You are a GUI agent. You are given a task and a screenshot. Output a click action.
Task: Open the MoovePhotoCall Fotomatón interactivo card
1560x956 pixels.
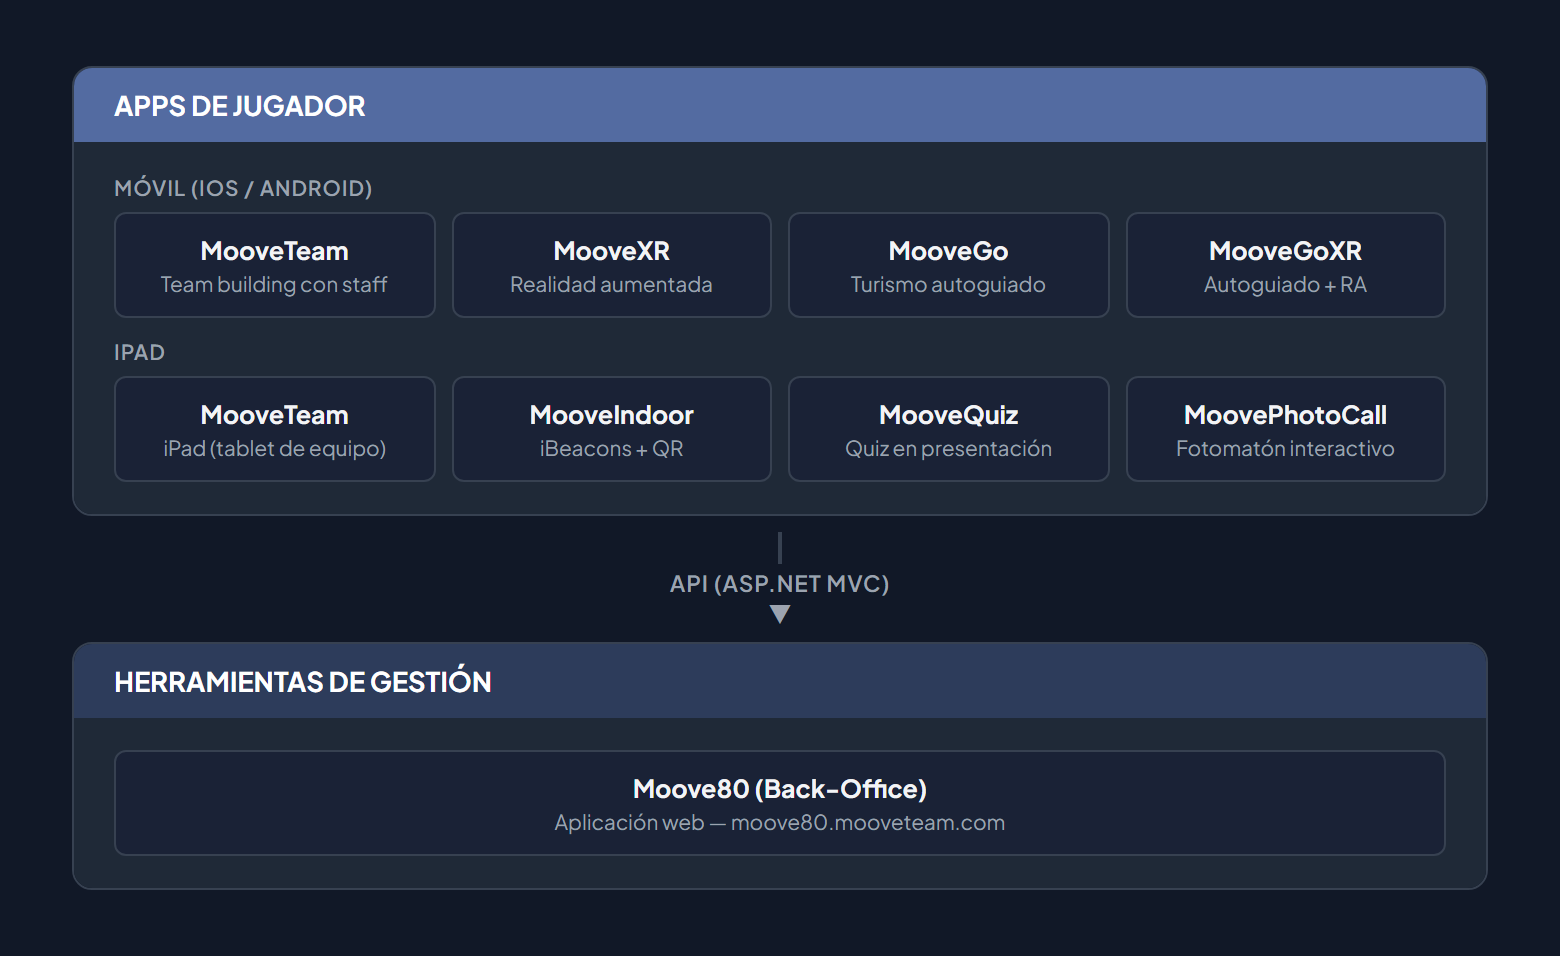pyautogui.click(x=1285, y=429)
